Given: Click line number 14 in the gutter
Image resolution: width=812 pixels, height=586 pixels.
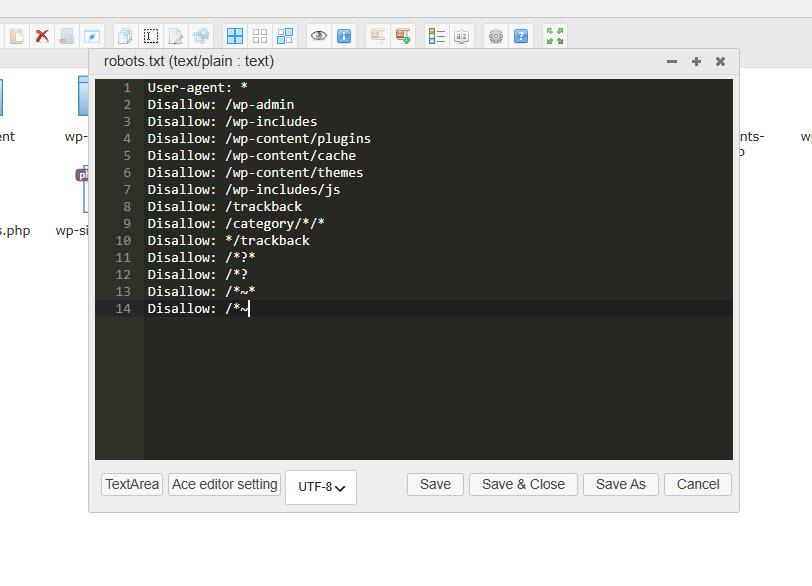Looking at the screenshot, I should click(123, 309).
